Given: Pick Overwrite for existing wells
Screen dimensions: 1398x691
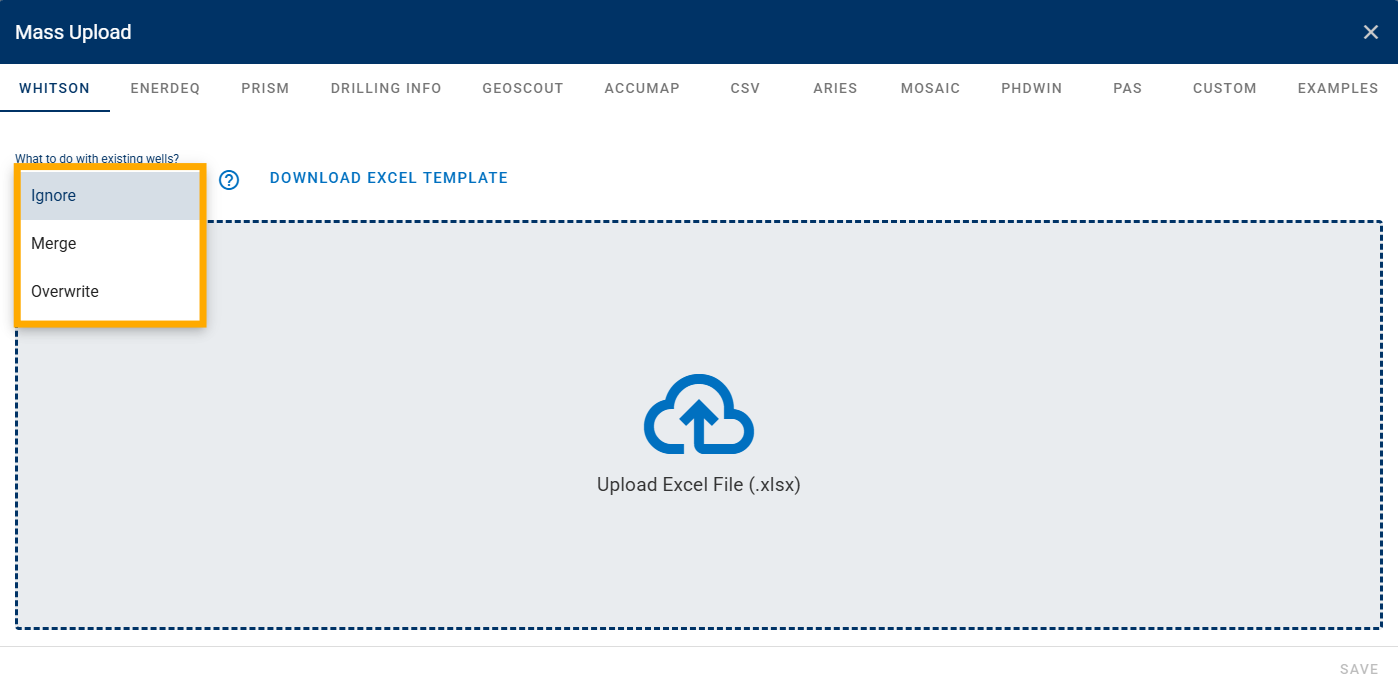Looking at the screenshot, I should [x=110, y=292].
